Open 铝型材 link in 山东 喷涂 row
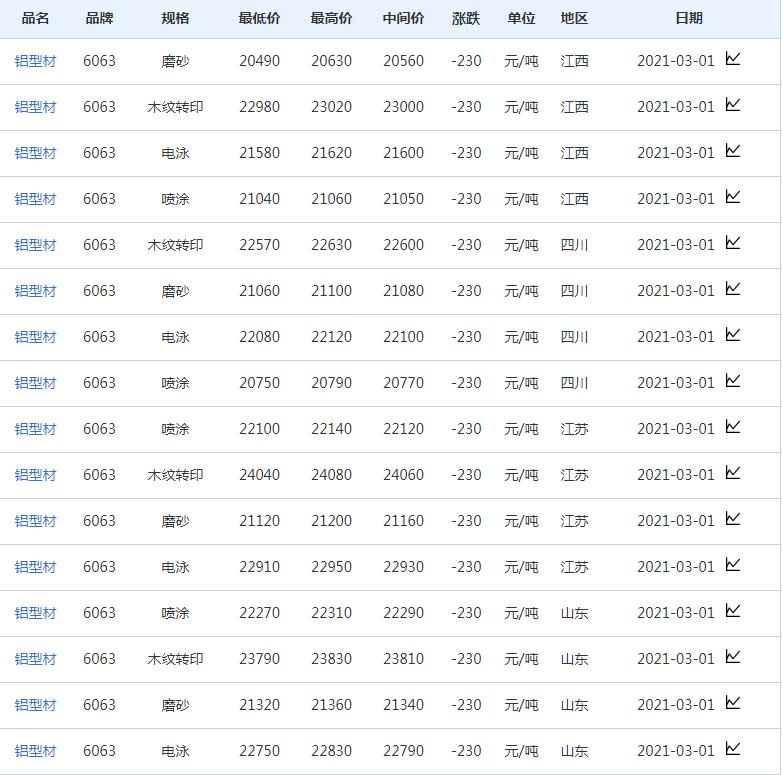 click(x=35, y=613)
